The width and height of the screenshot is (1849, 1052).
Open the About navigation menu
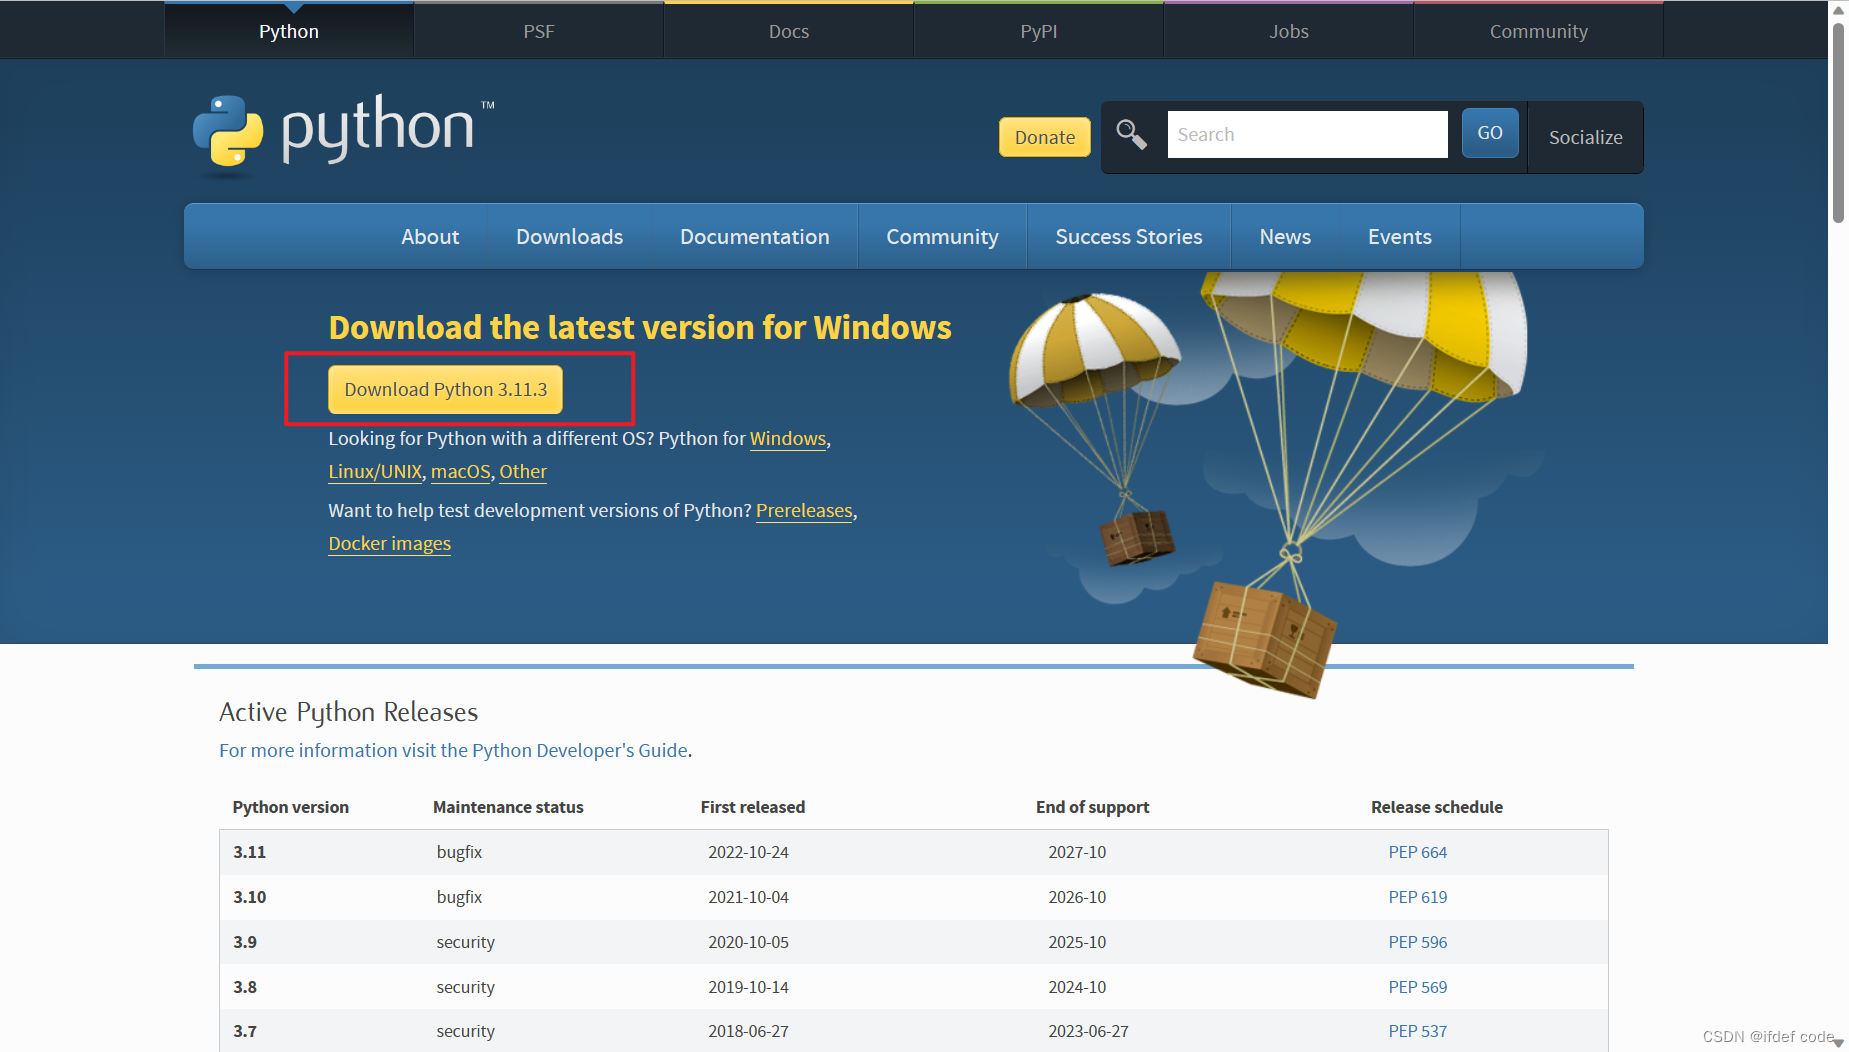tap(430, 236)
